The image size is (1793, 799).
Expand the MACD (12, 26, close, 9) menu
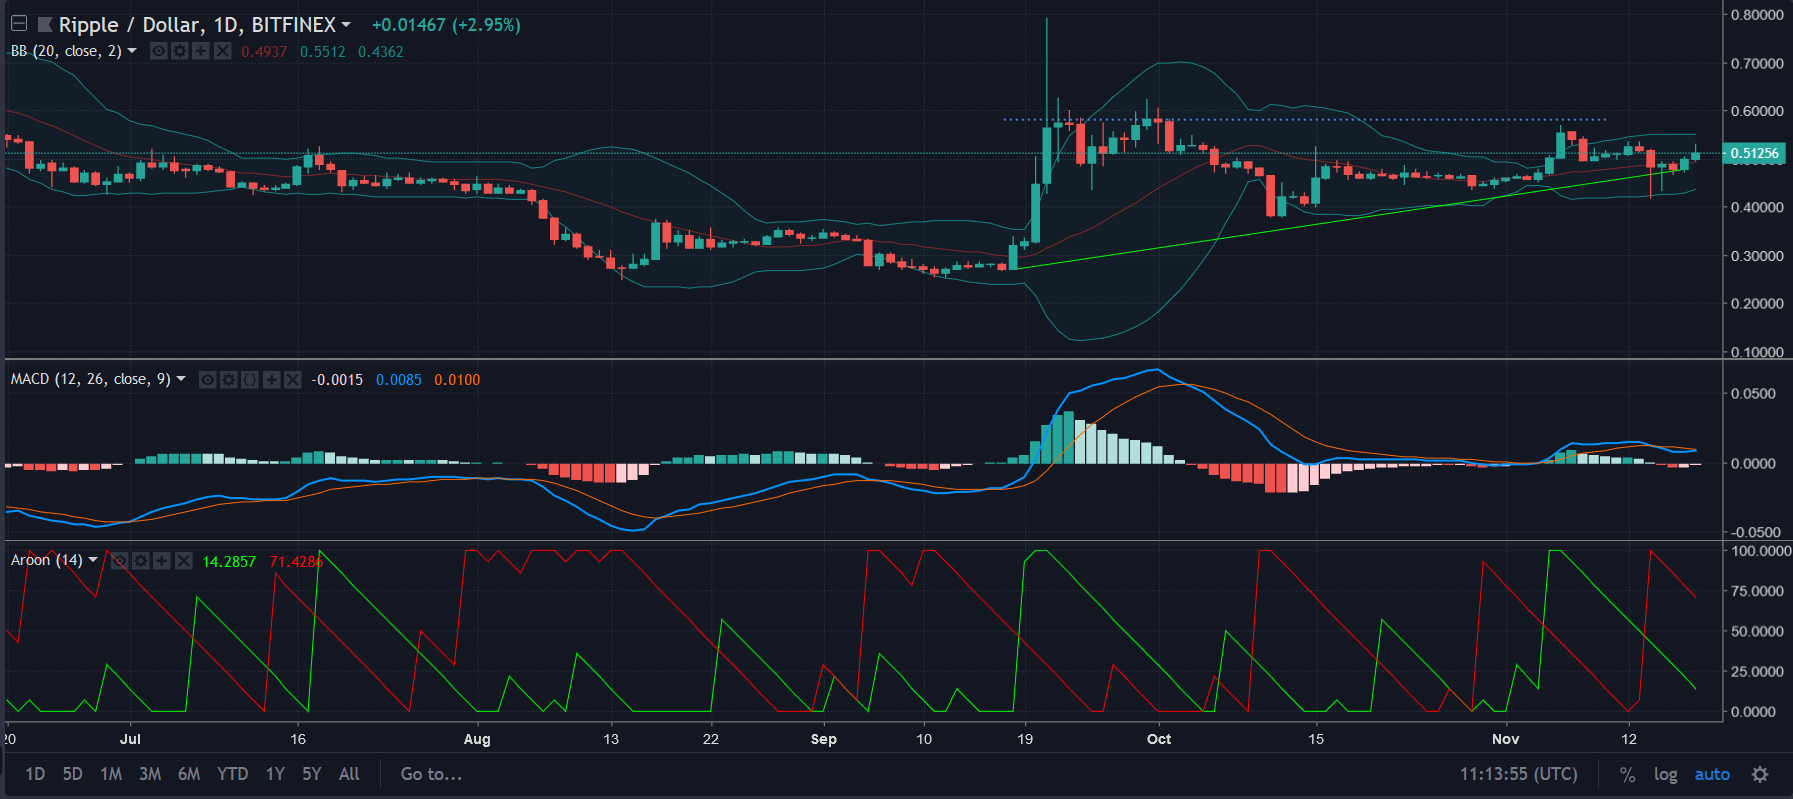181,379
